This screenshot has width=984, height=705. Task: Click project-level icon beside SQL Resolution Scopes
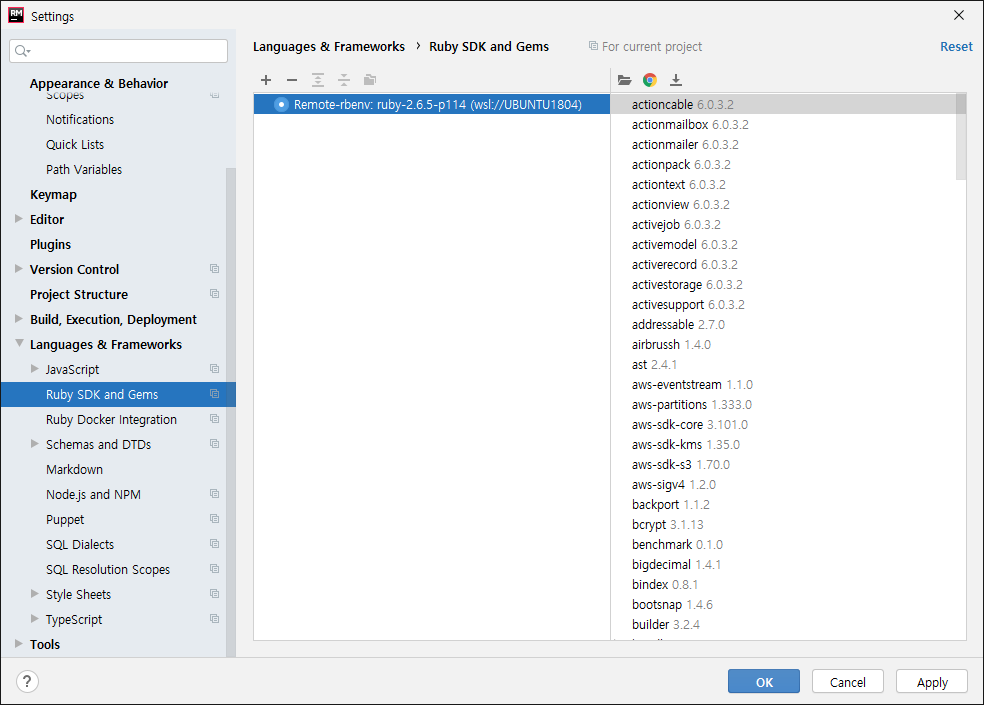click(215, 569)
